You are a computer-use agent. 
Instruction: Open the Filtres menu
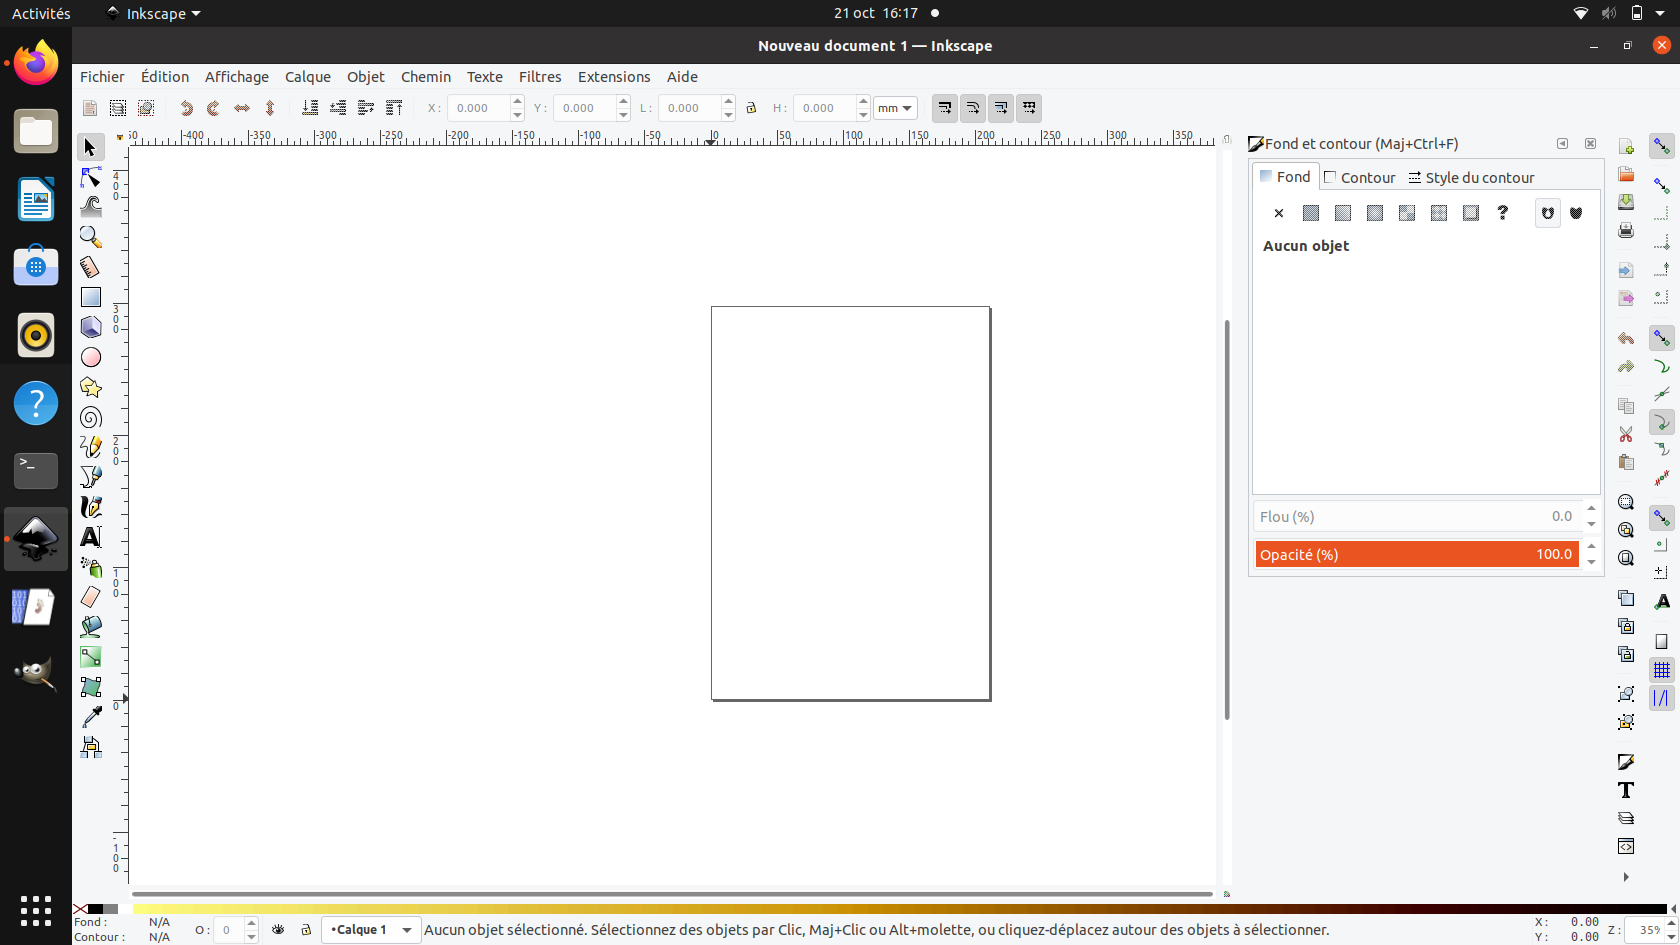540,77
